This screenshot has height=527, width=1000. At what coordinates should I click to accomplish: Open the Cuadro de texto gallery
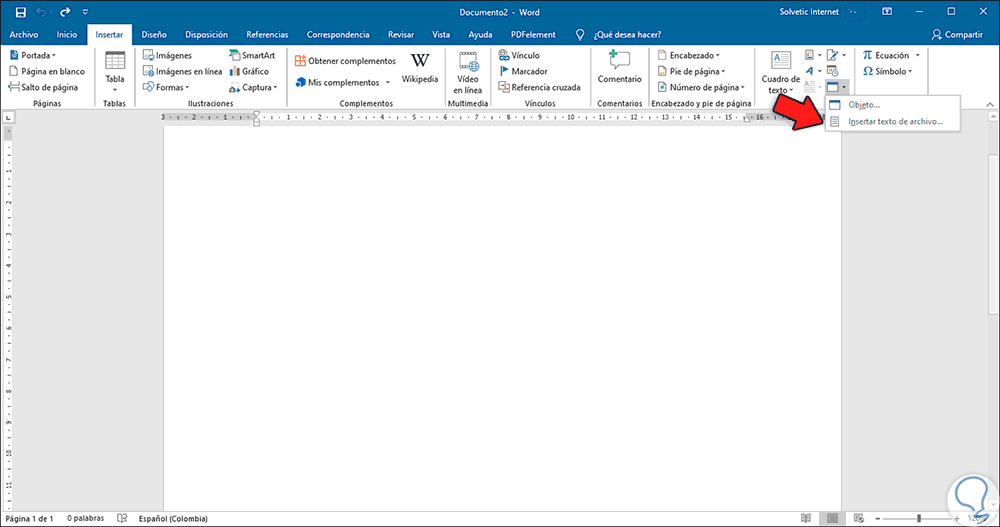pyautogui.click(x=781, y=72)
